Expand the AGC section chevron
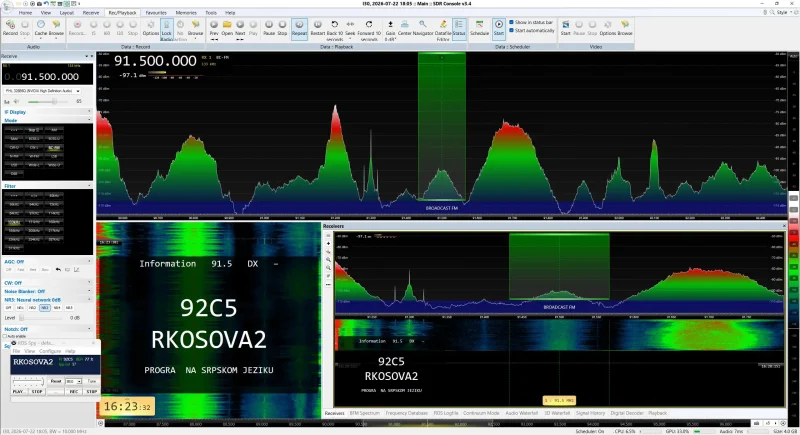This screenshot has height=435, width=800. coord(89,262)
